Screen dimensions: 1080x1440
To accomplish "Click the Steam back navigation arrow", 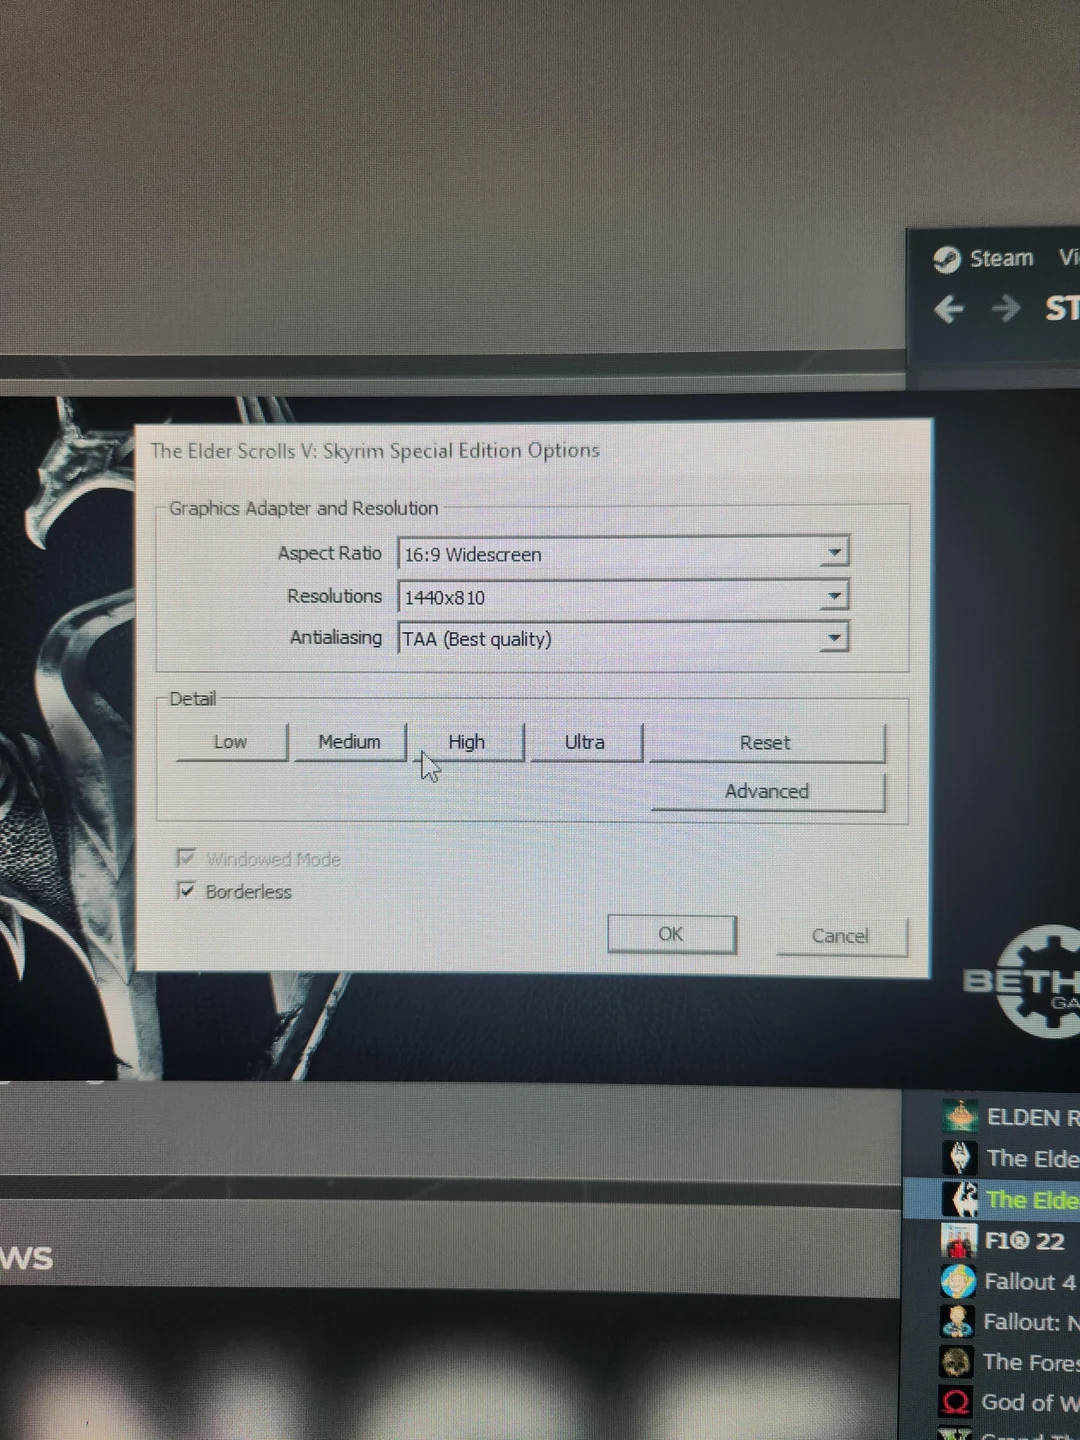I will pyautogui.click(x=948, y=309).
